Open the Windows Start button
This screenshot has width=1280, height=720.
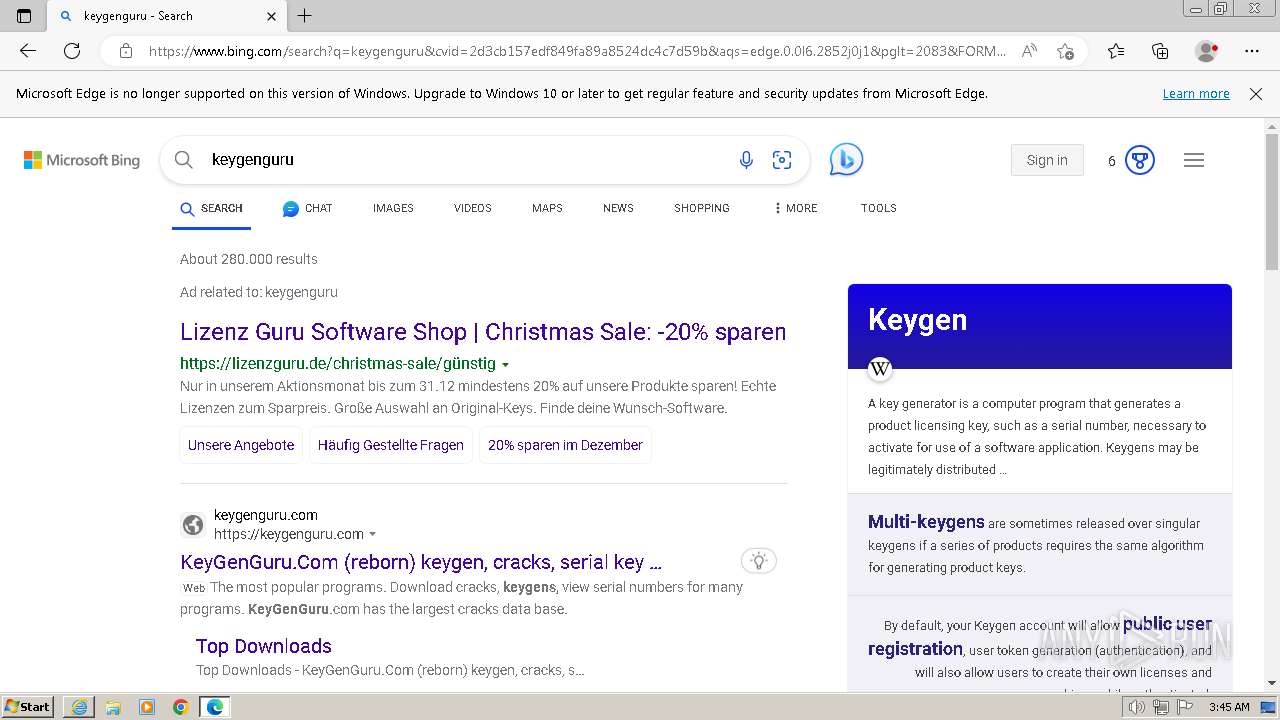click(x=28, y=707)
